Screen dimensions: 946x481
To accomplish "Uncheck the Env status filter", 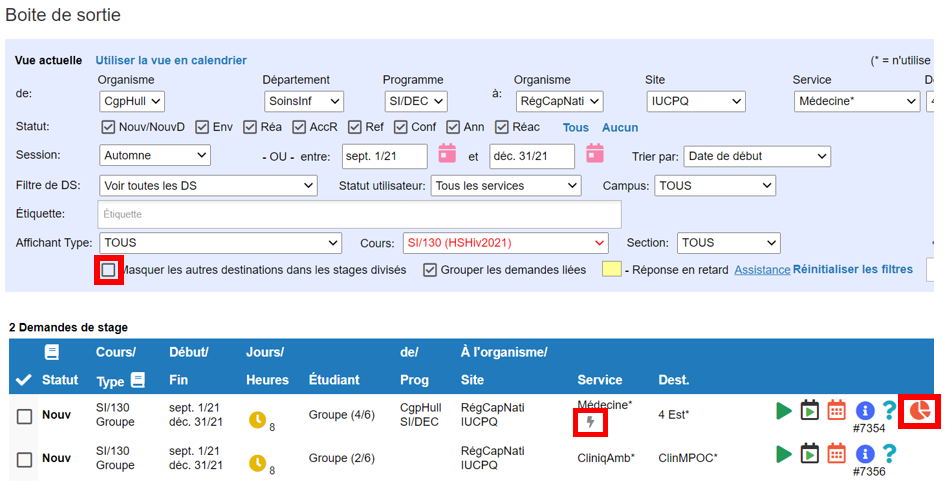I will click(201, 127).
